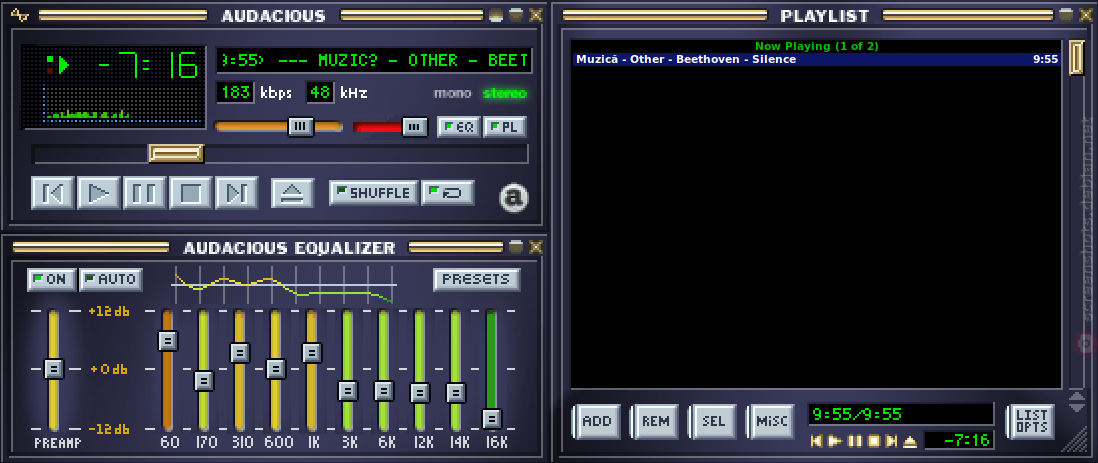Click the Now Playing (1 of 2) header
Screen dimensions: 1098x463
click(816, 46)
